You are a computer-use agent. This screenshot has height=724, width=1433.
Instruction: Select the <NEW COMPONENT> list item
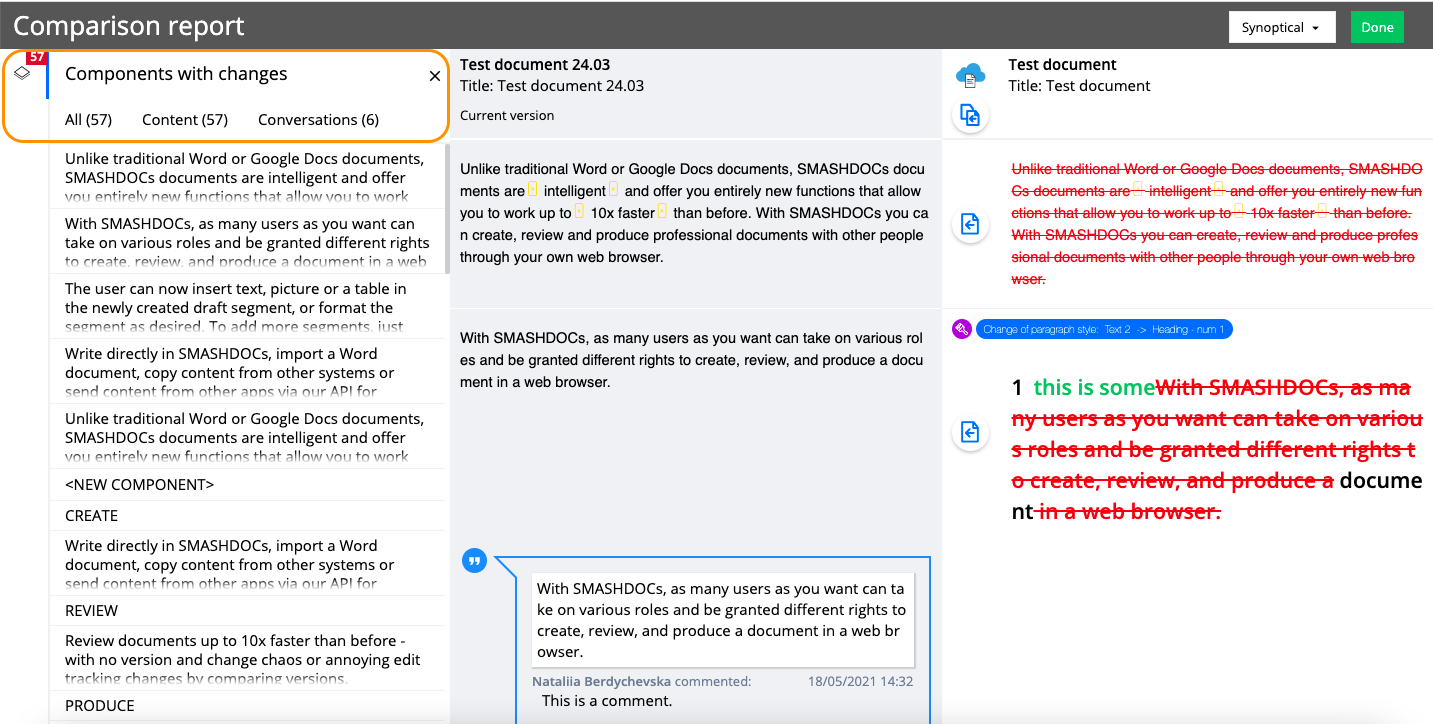pyautogui.click(x=247, y=485)
